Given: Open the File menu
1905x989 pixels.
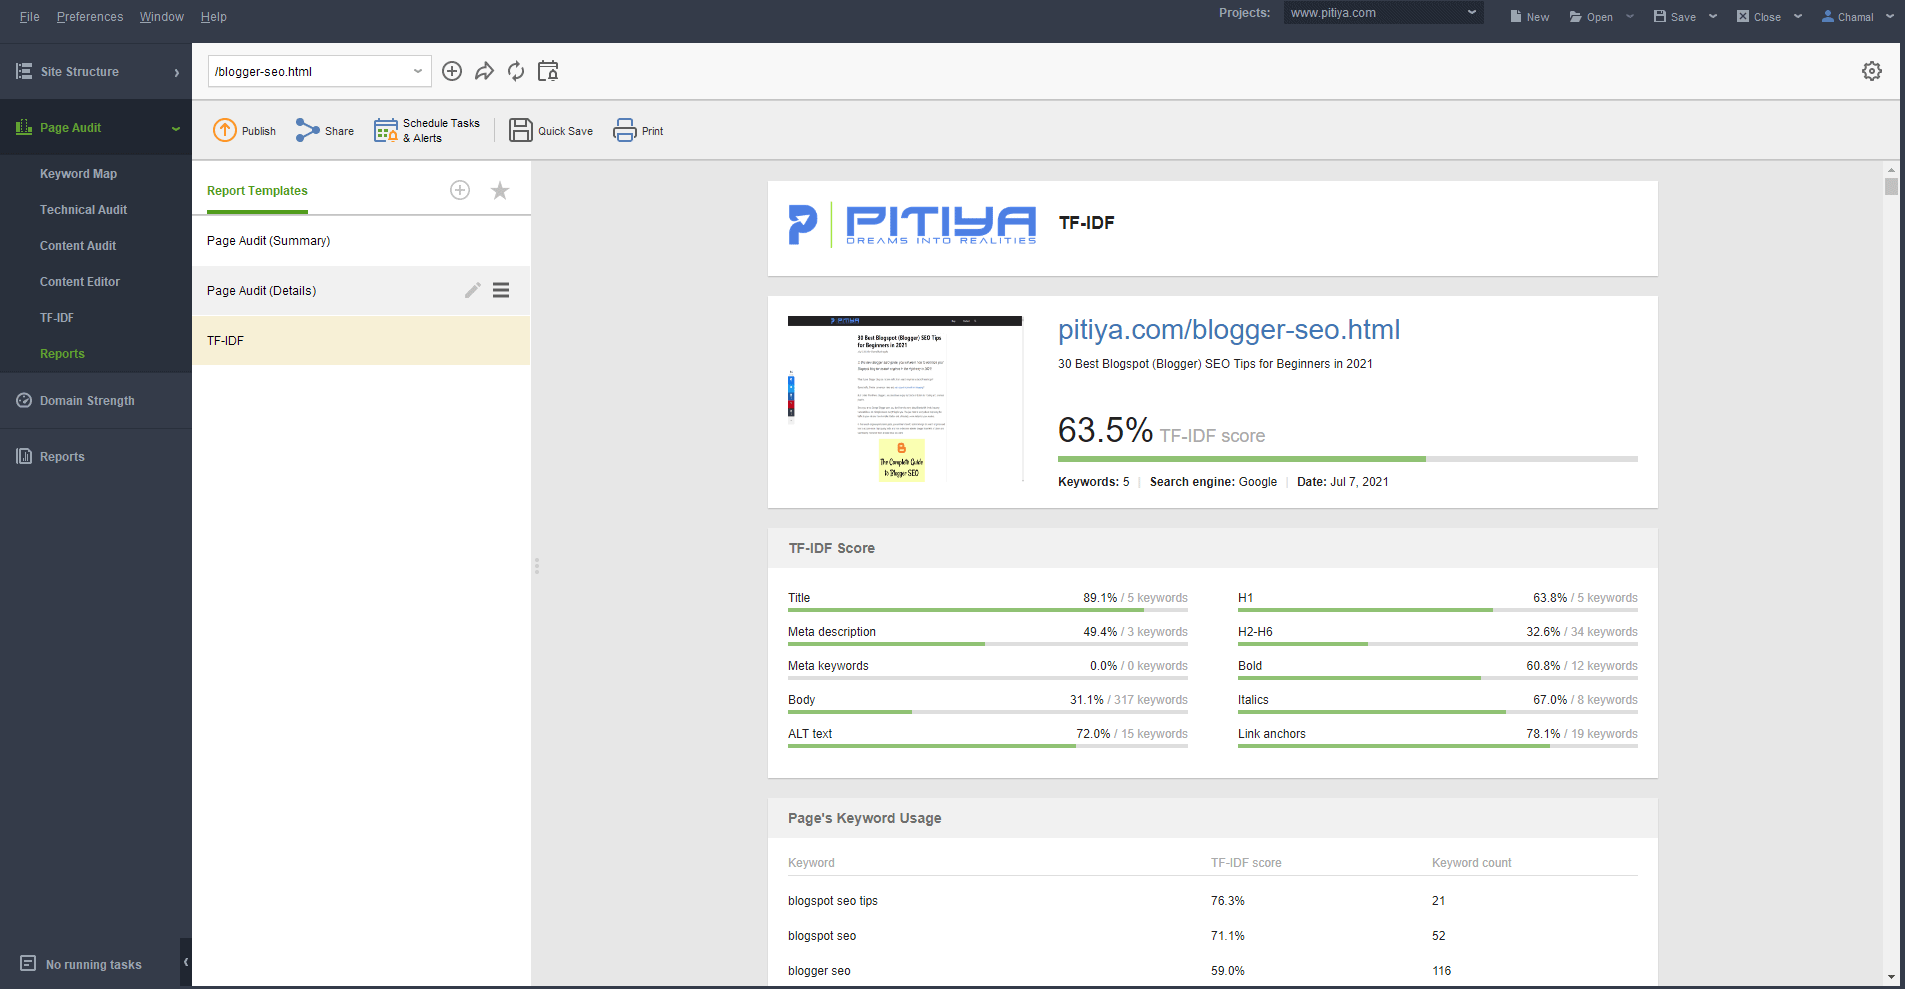Looking at the screenshot, I should tap(30, 16).
